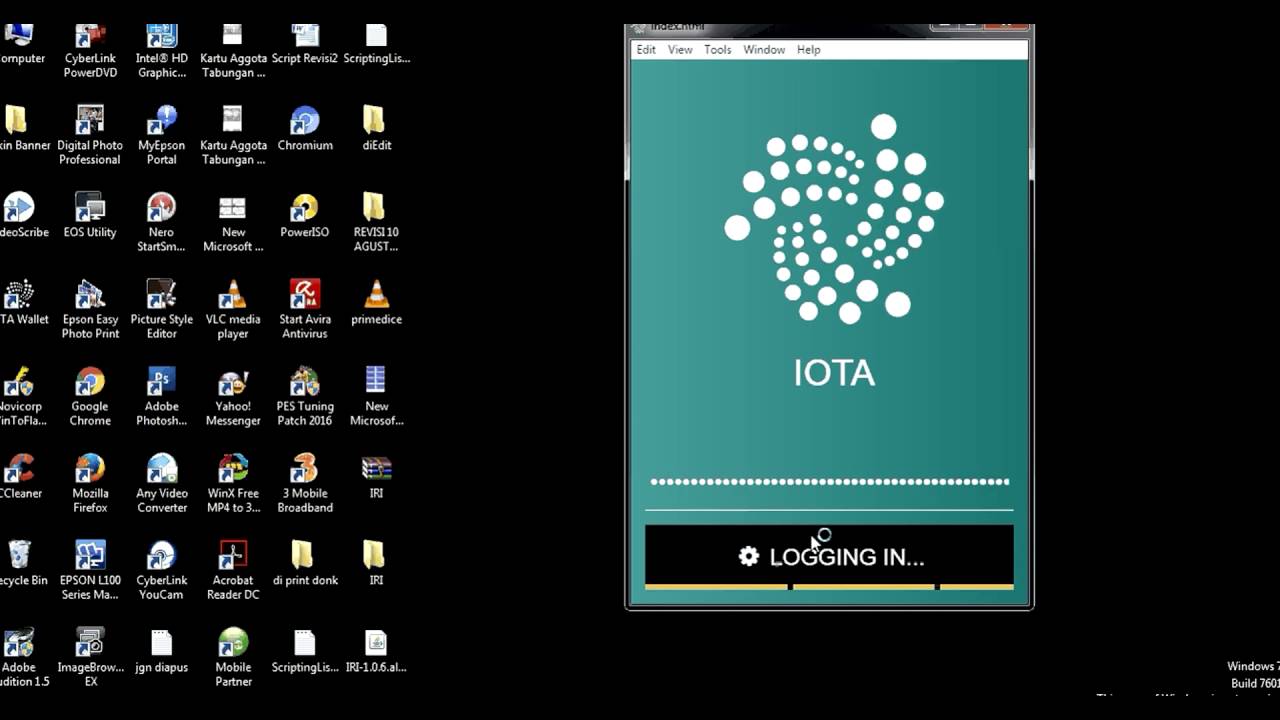Select the Intel HD Graphics desktop icon
1280x720 pixels.
click(x=162, y=50)
